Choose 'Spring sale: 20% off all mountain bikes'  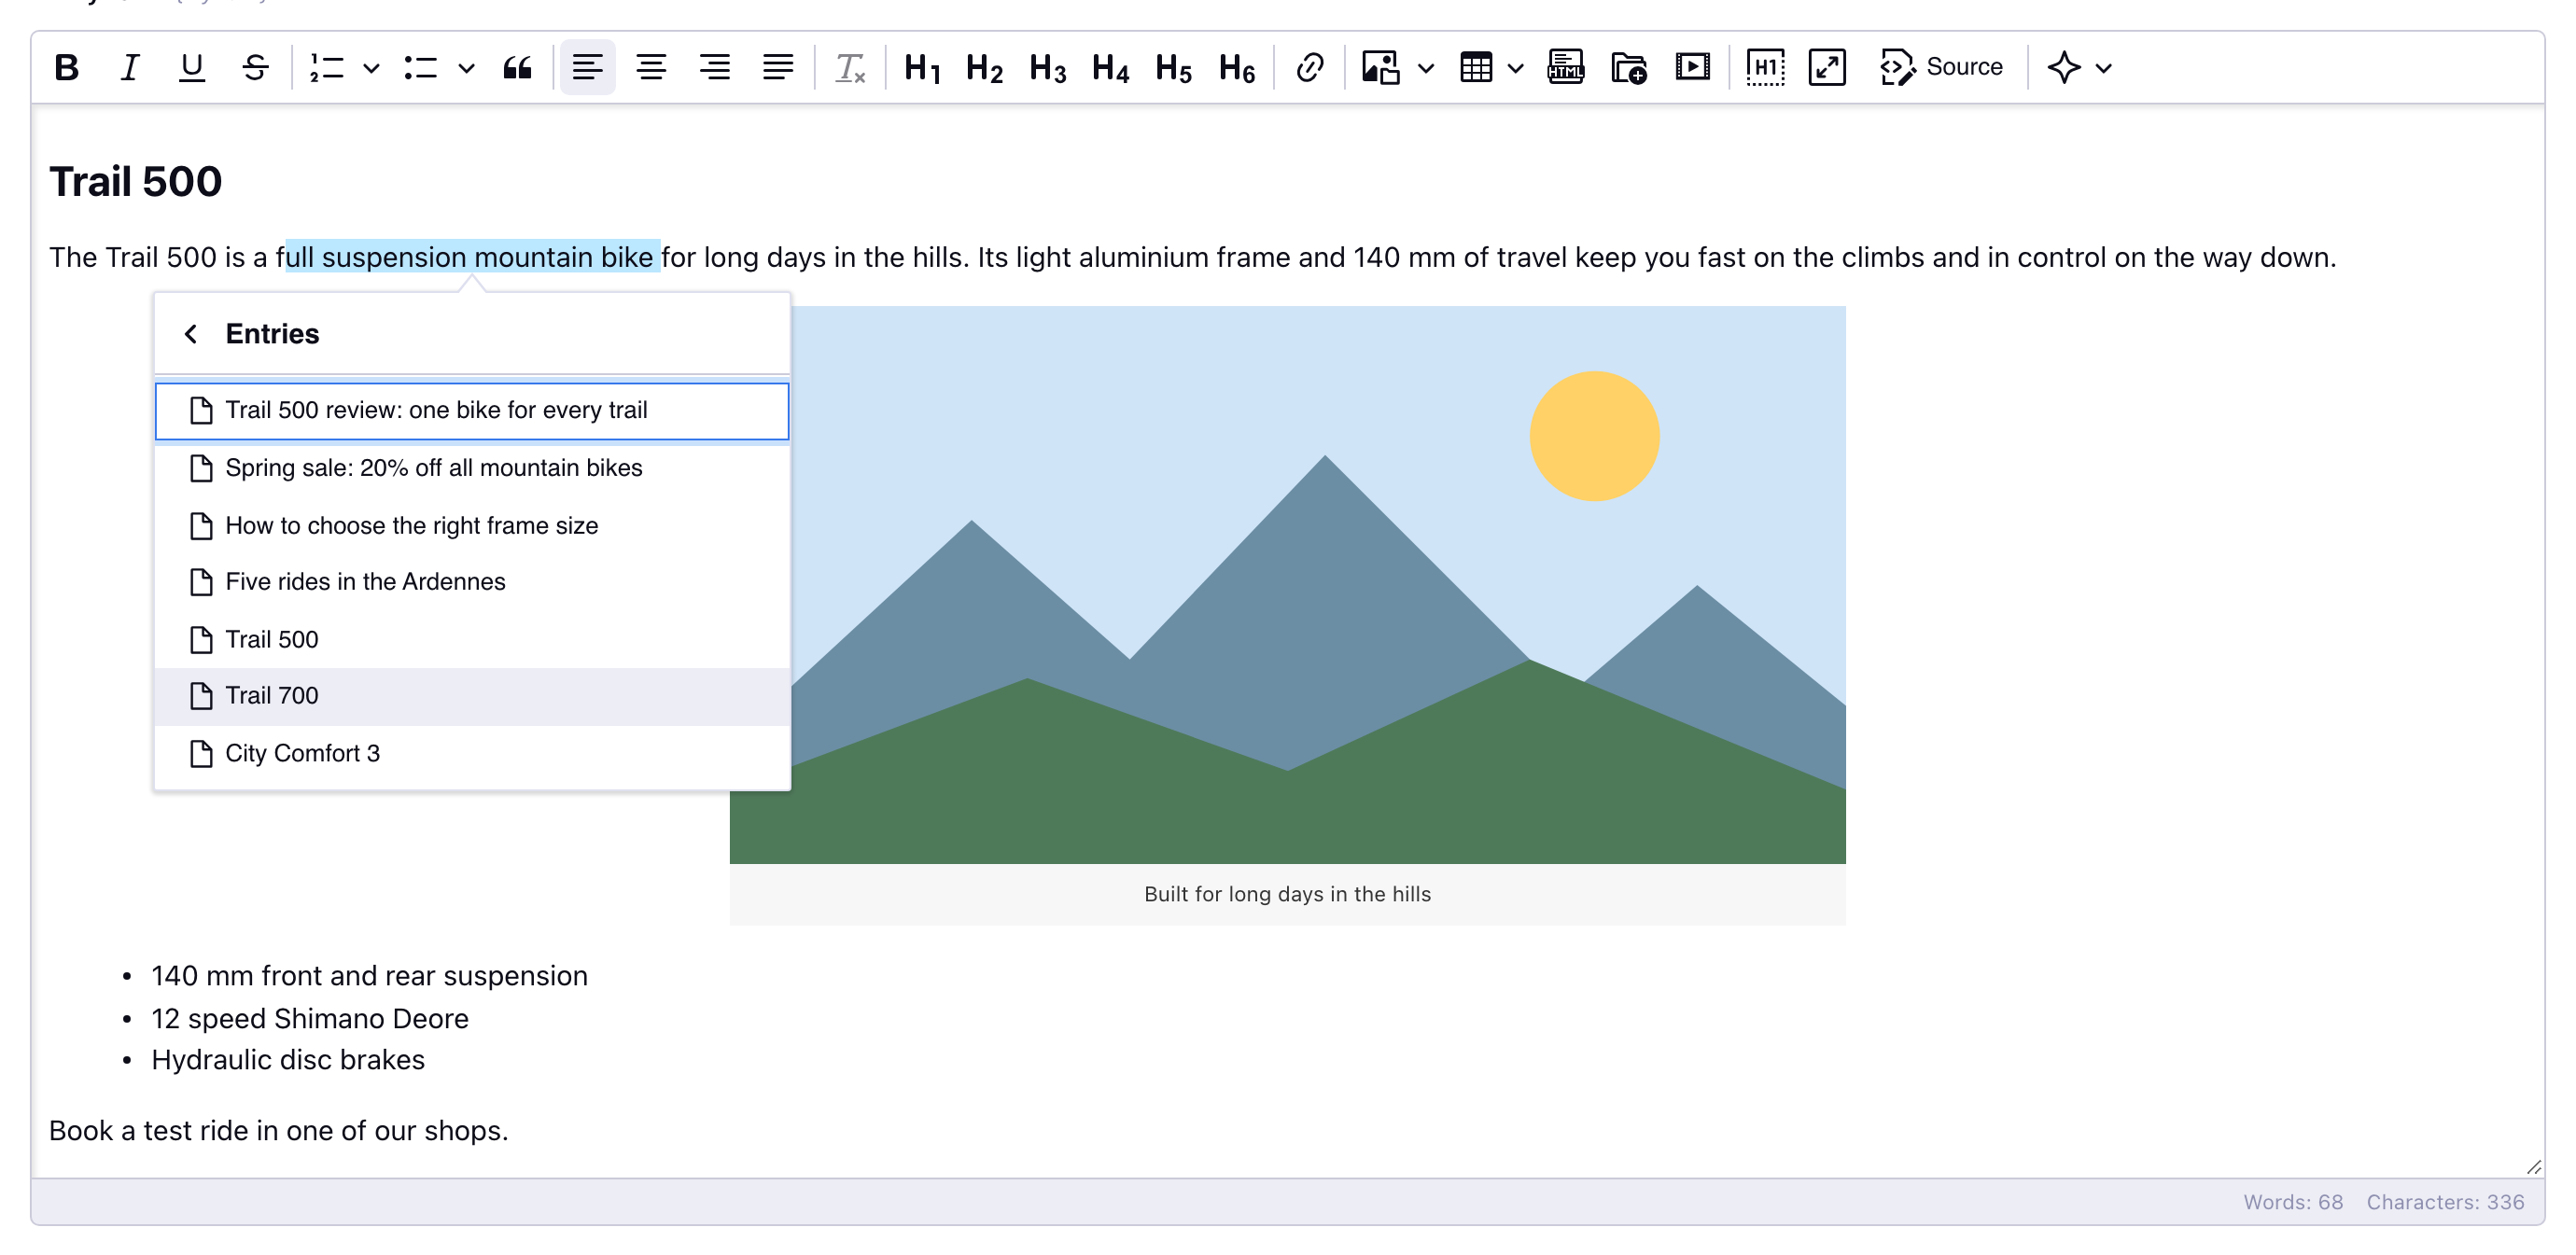(472, 468)
